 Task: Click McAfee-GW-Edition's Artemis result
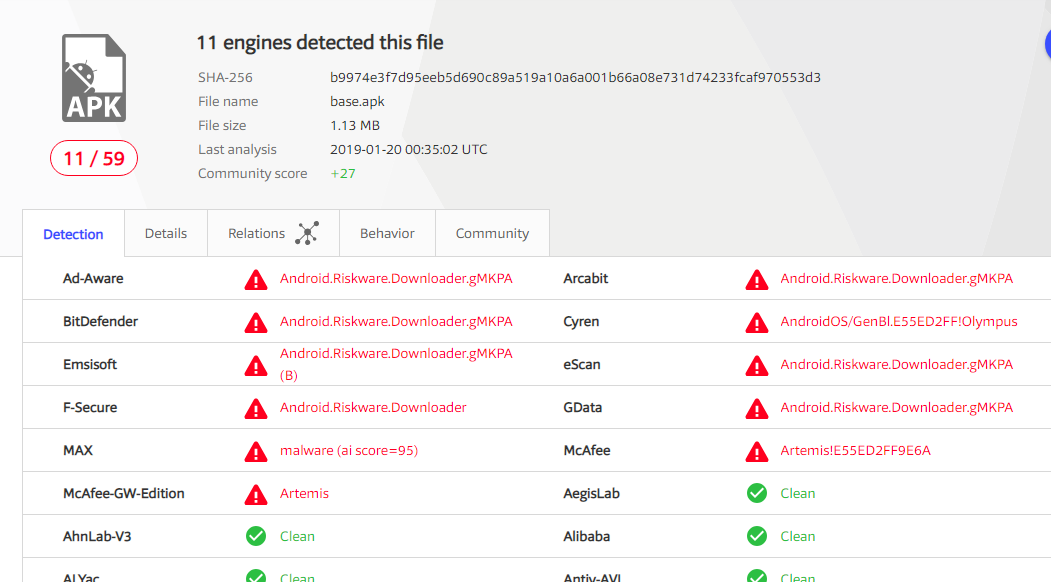(304, 493)
